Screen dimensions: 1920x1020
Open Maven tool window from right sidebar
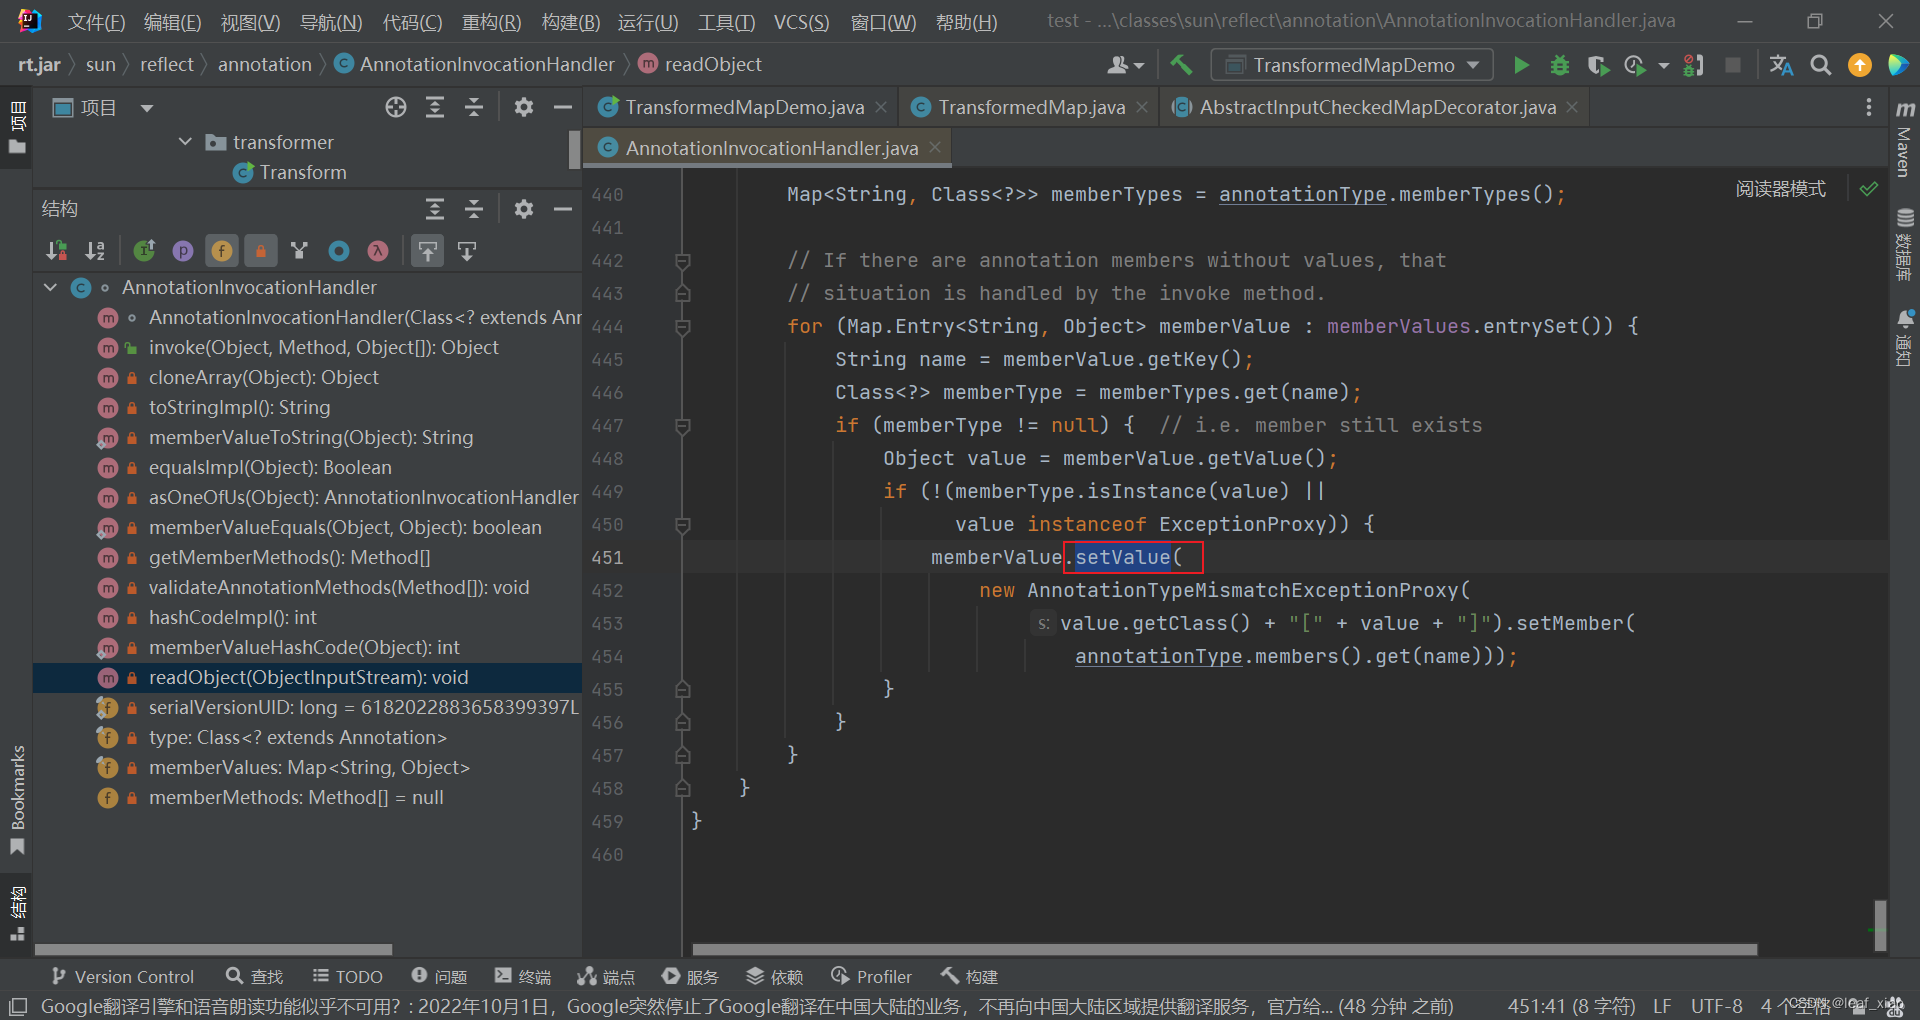pyautogui.click(x=1904, y=138)
